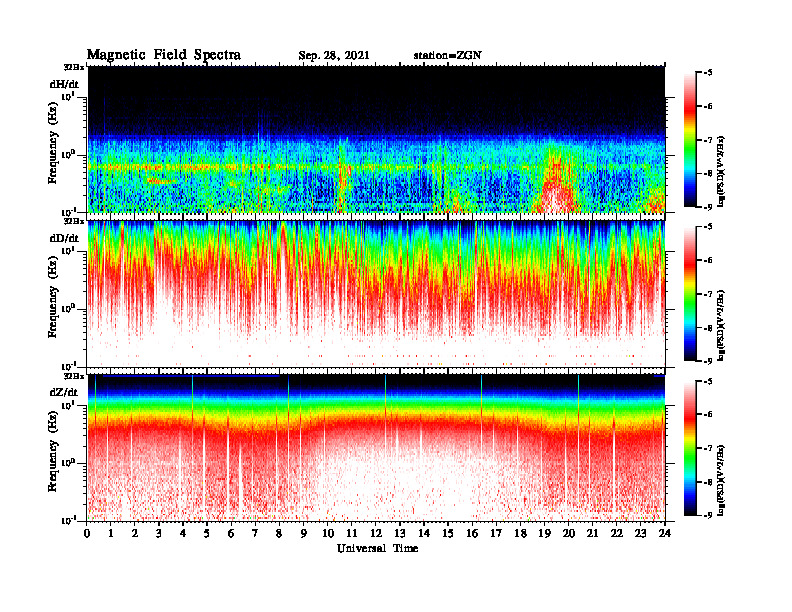
Task: Click the "Universal Time" axis title
Action: (377, 548)
